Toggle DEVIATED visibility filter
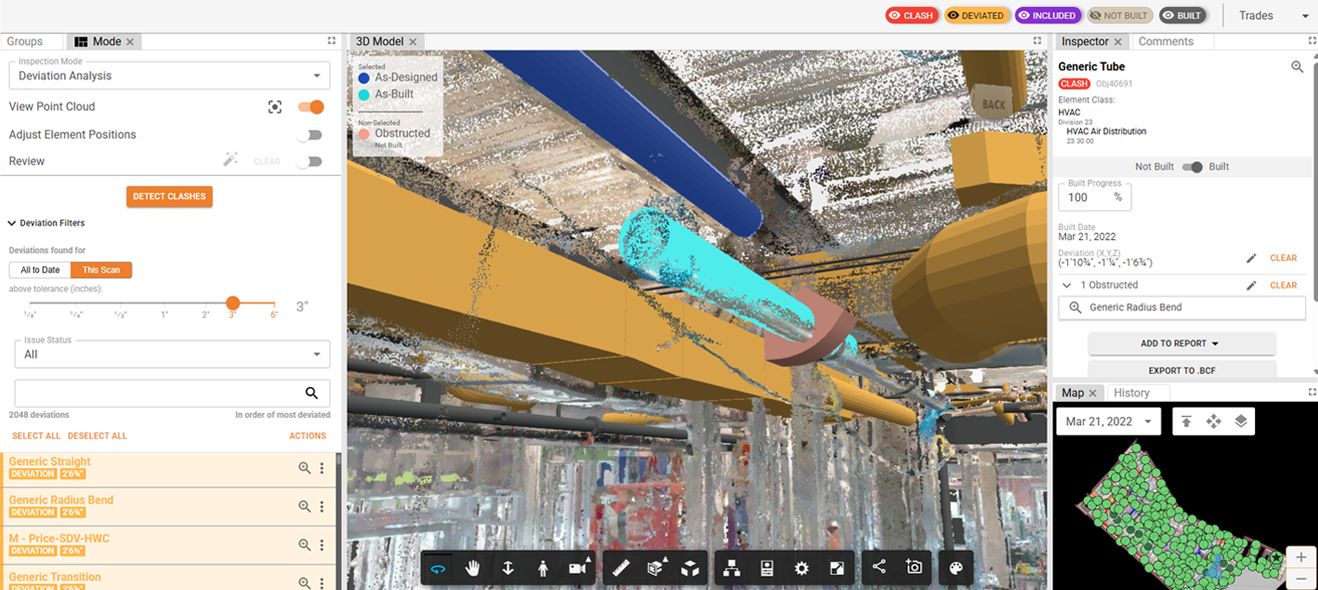This screenshot has height=590, width=1318. [x=976, y=15]
